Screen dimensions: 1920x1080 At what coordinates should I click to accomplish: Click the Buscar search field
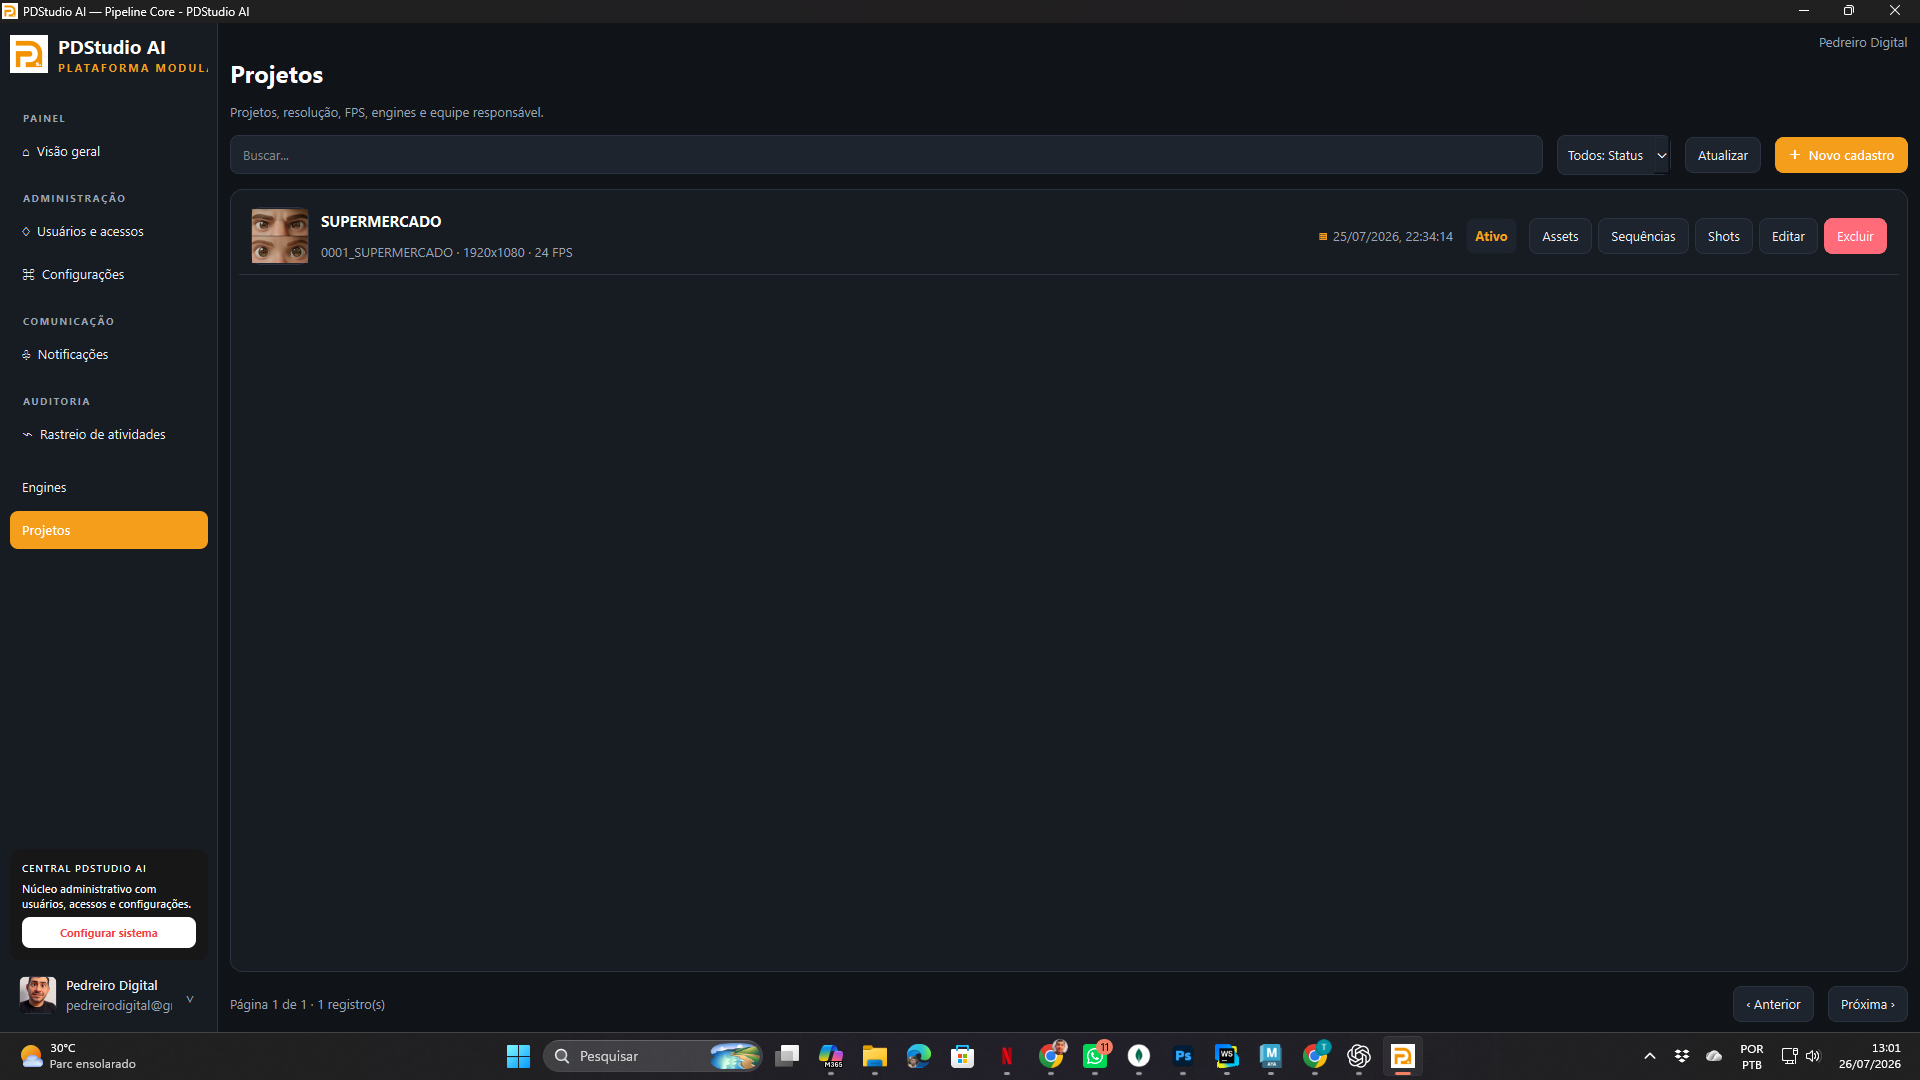[x=886, y=155]
